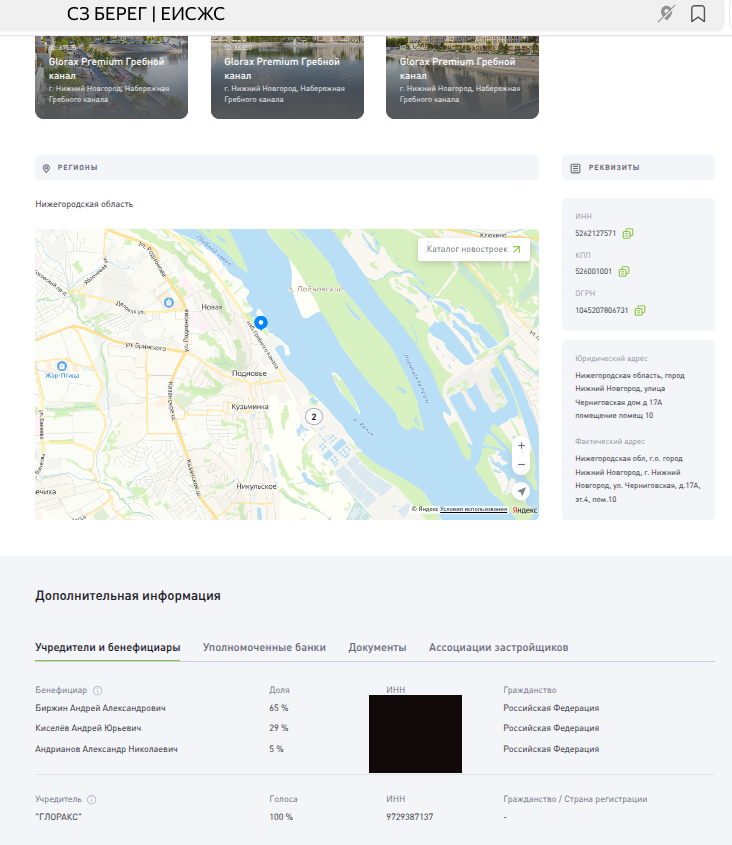This screenshot has height=845, width=732.
Task: Copy the КПП number 526001001
Action: [x=624, y=272]
